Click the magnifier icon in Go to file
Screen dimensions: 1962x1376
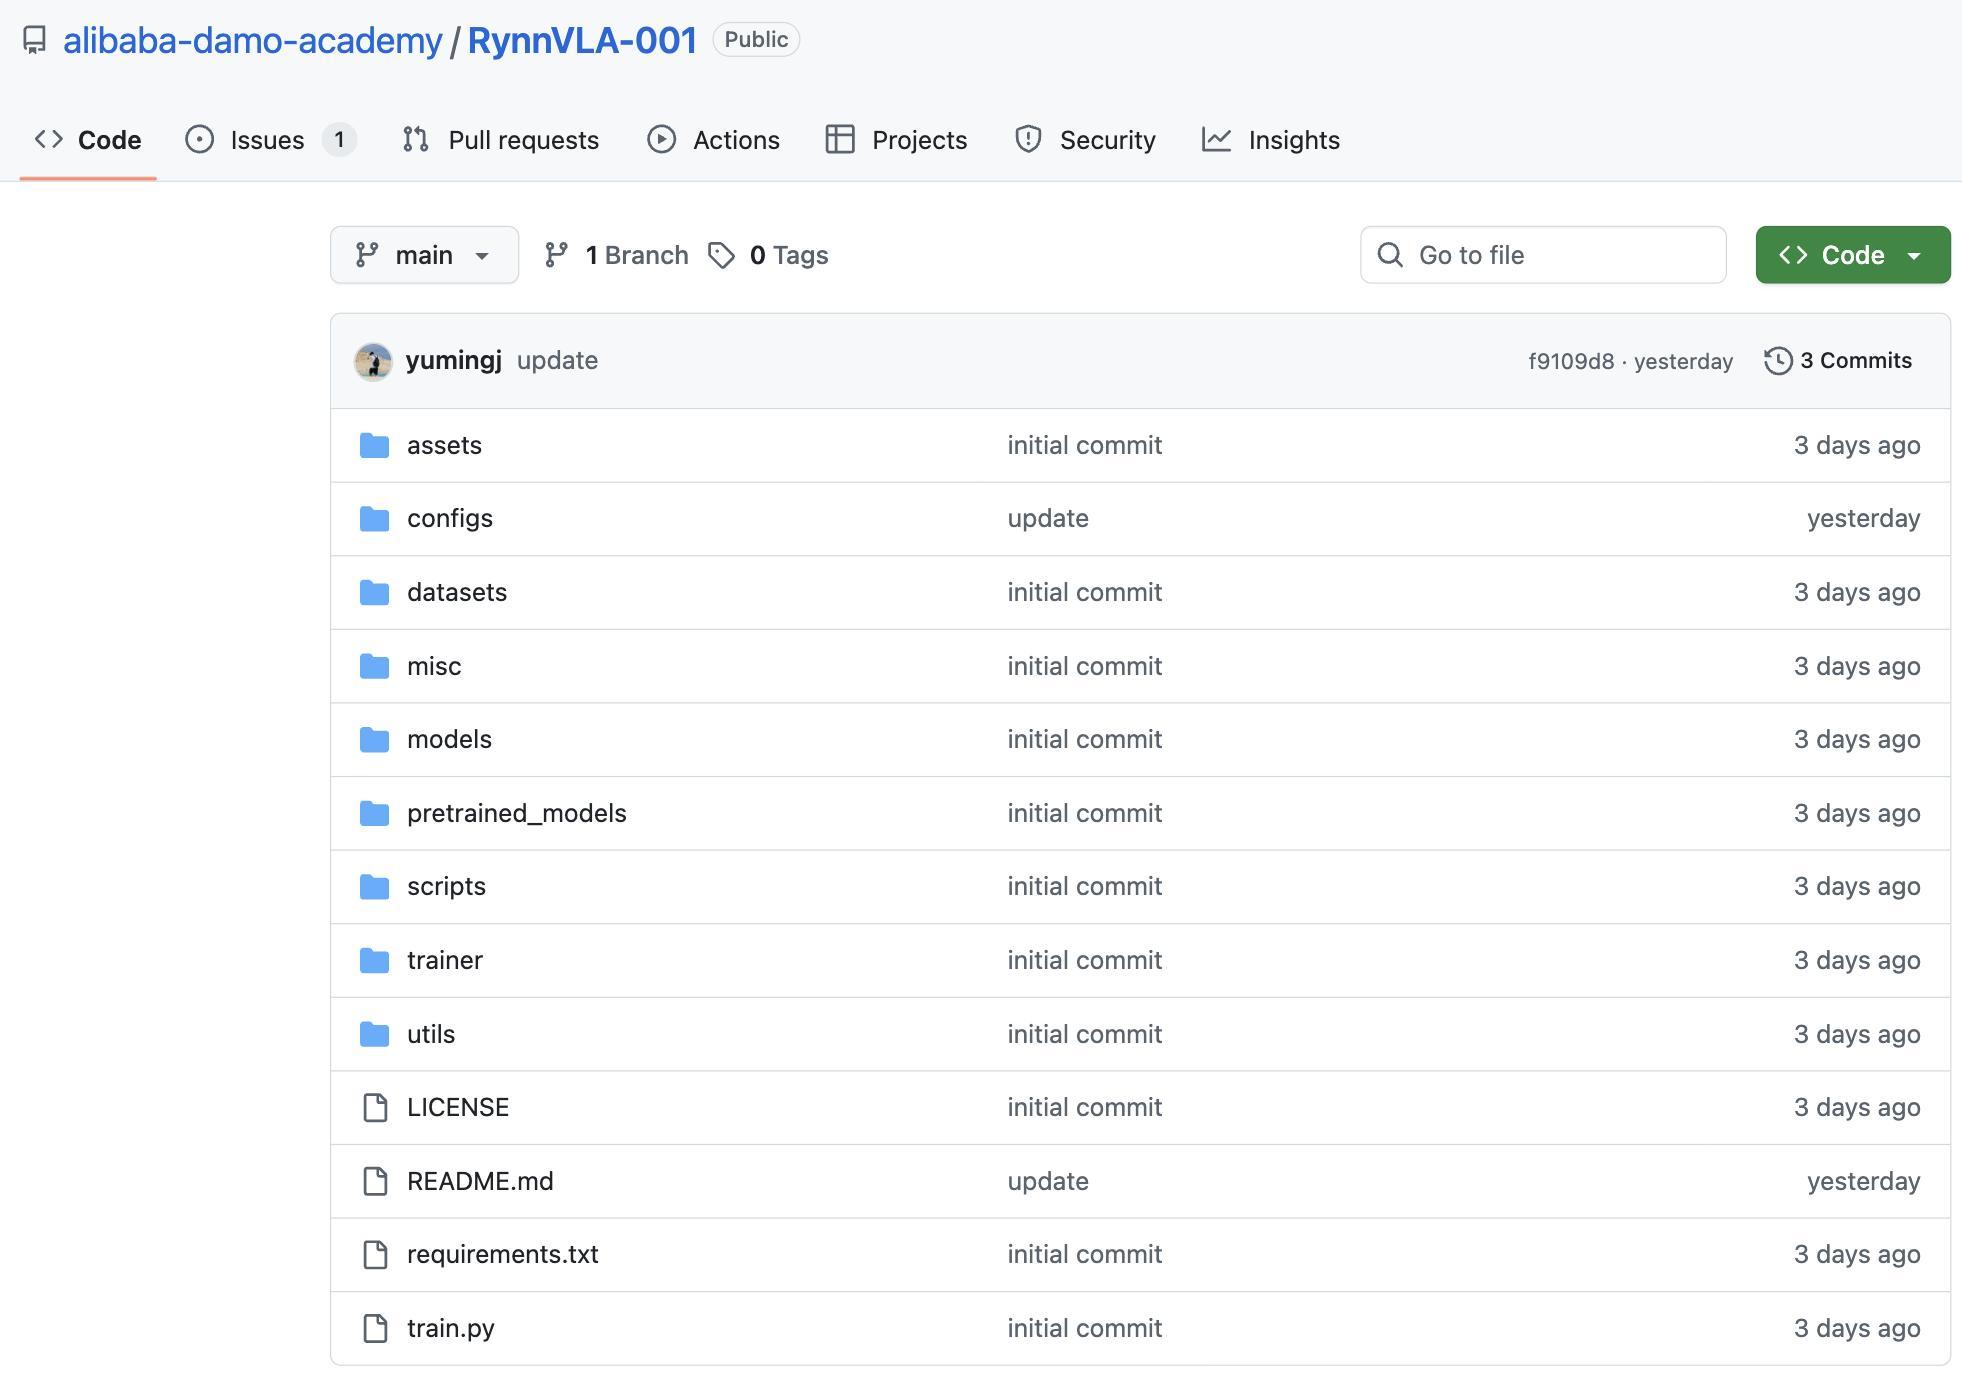click(1390, 255)
